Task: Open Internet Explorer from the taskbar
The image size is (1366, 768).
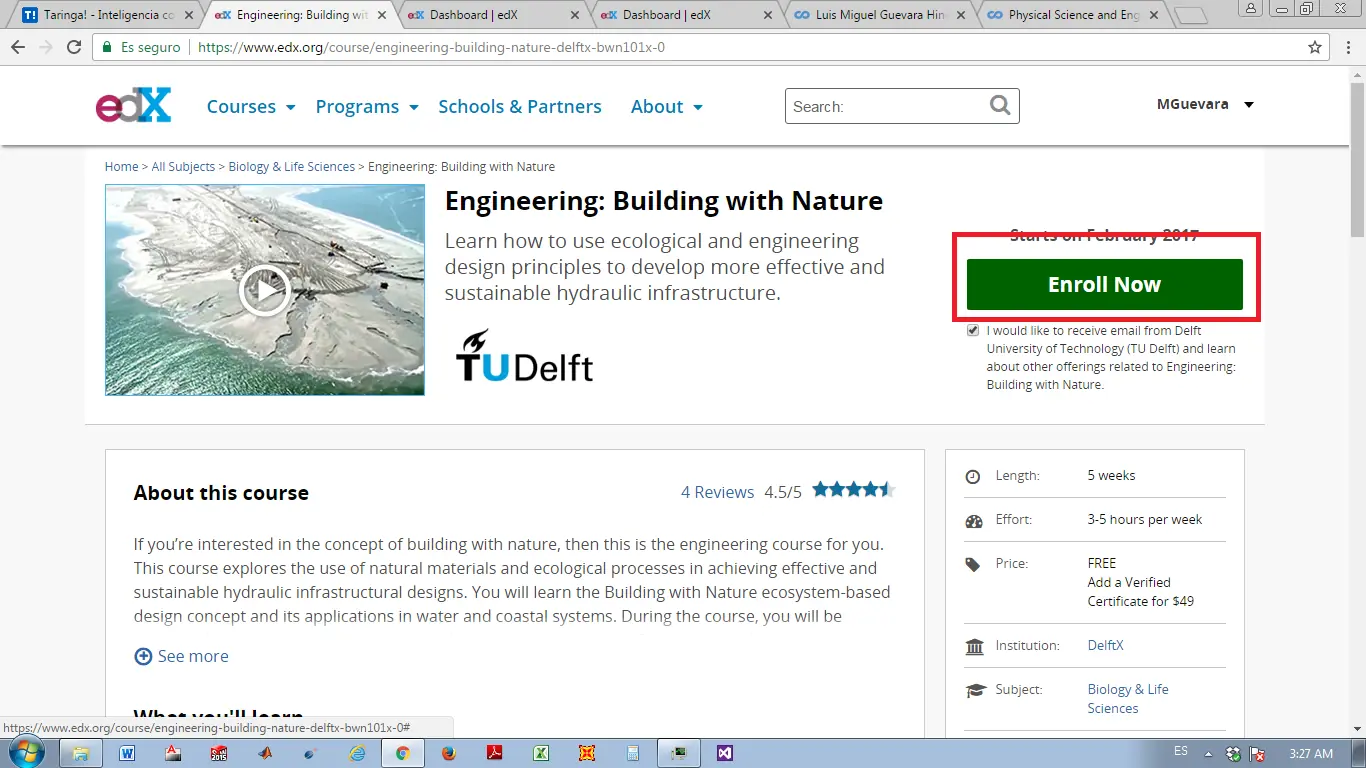Action: point(357,753)
